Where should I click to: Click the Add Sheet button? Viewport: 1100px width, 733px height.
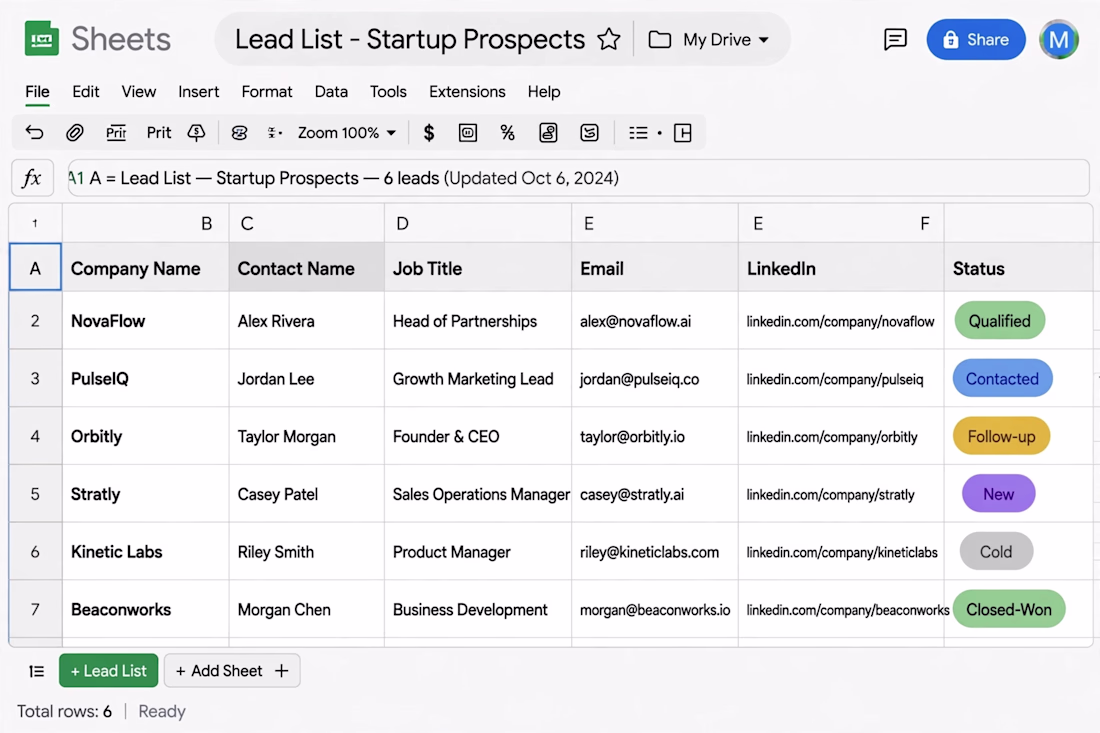pos(232,671)
